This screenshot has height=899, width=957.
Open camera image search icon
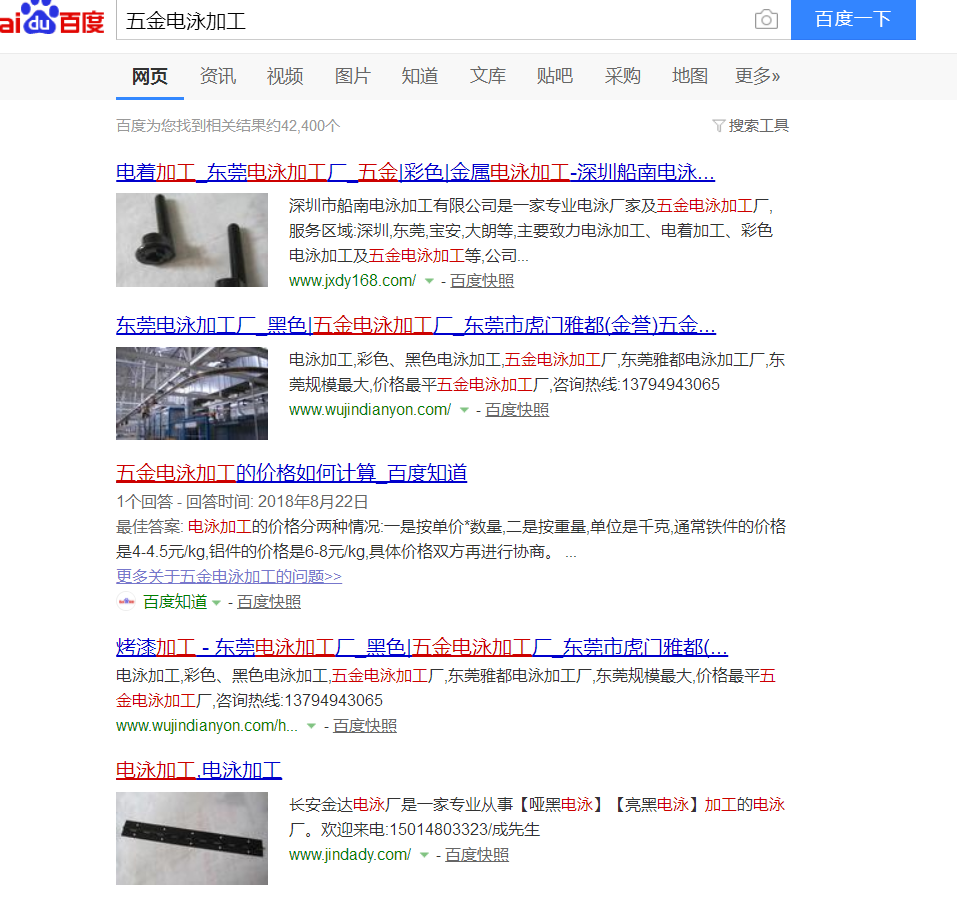pyautogui.click(x=766, y=20)
